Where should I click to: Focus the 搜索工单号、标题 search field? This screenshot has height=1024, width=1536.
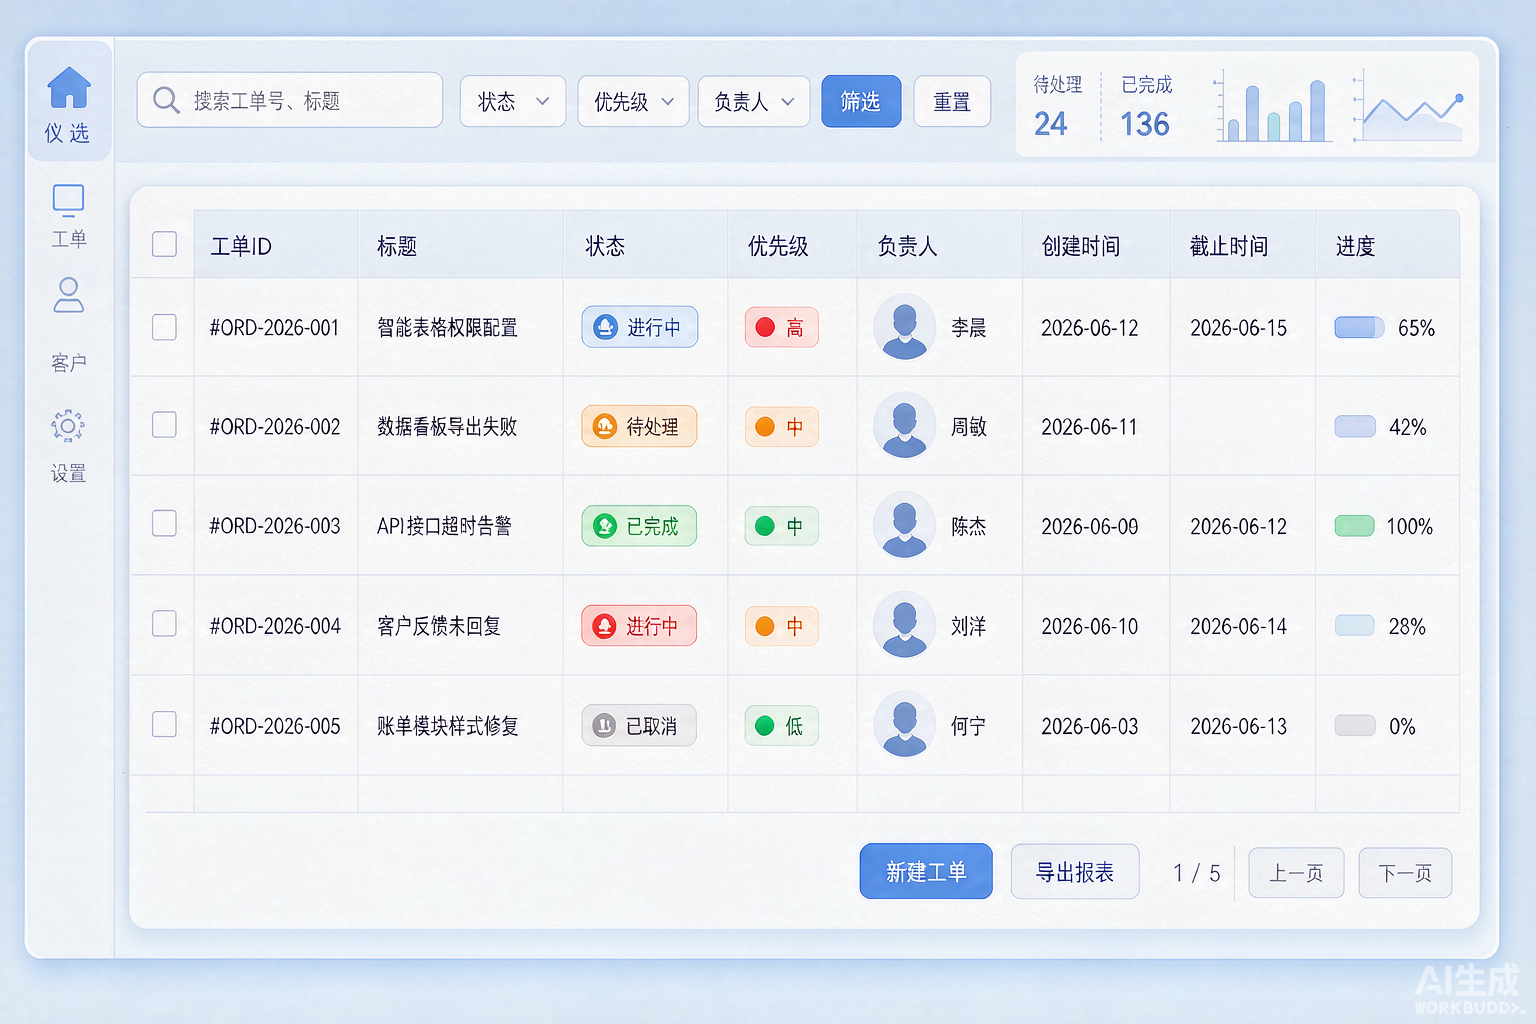tap(290, 100)
